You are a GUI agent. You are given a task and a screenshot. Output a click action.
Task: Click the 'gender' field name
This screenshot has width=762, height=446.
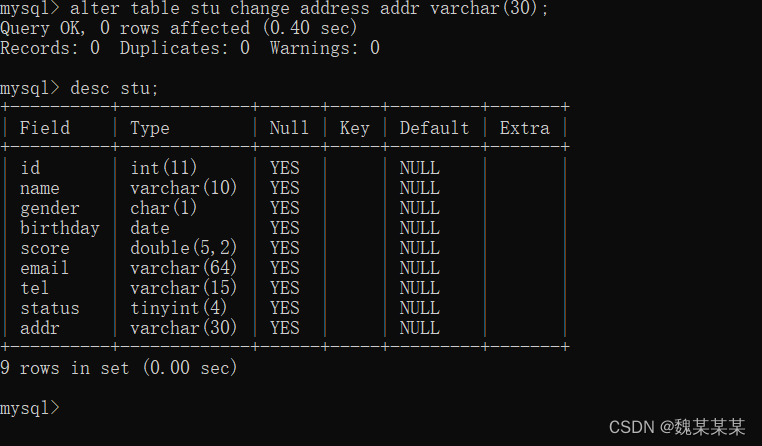[50, 208]
